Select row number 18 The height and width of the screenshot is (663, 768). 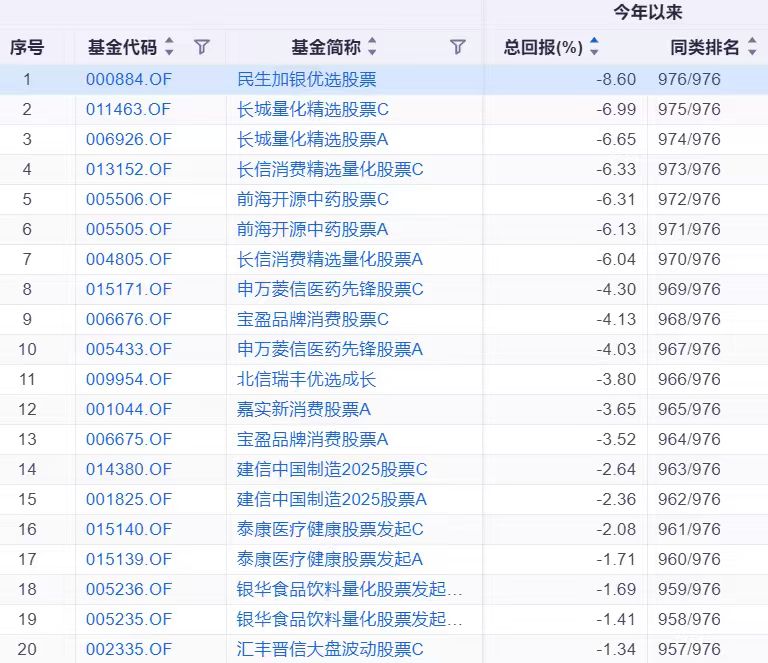point(27,589)
